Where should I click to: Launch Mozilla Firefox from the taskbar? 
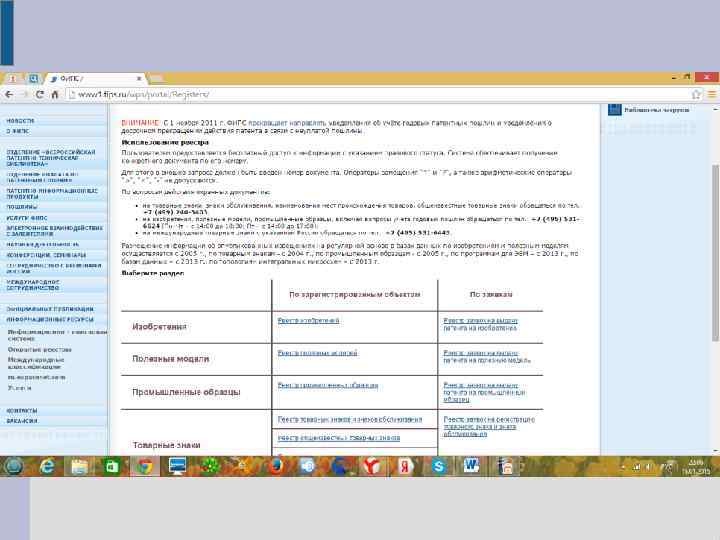point(276,467)
